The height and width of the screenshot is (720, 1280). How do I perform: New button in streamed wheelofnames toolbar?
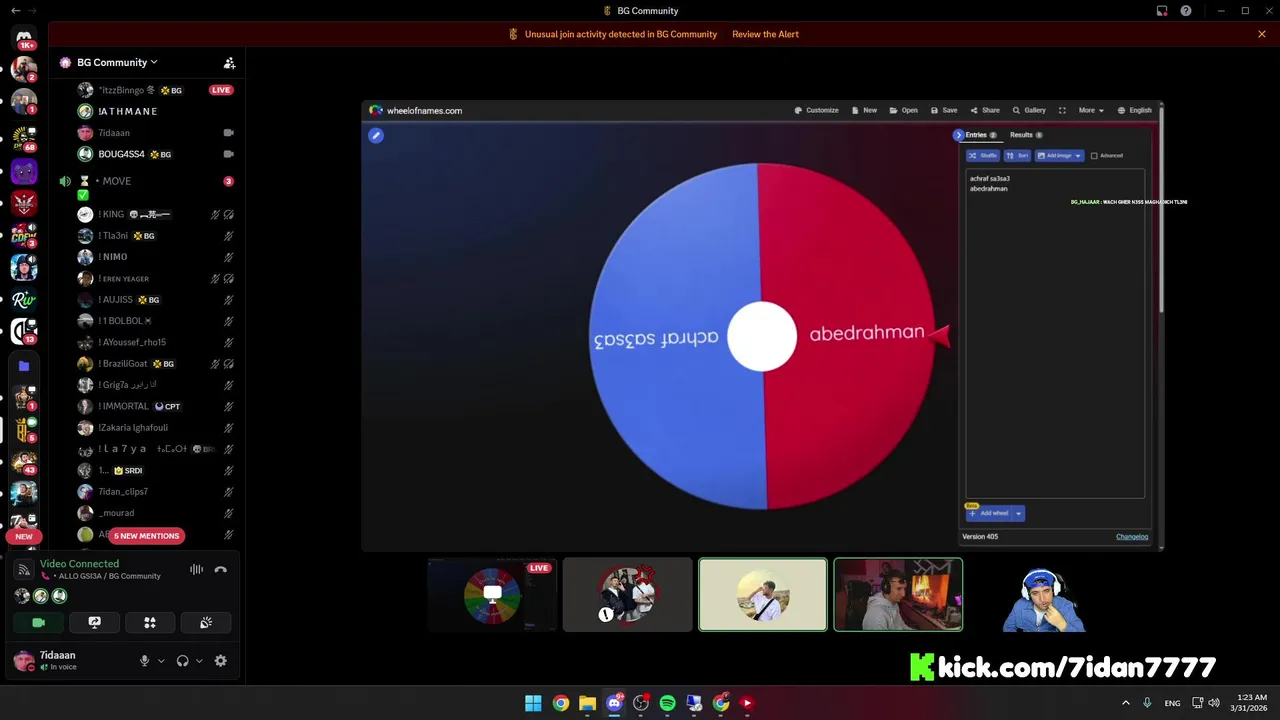[x=864, y=110]
